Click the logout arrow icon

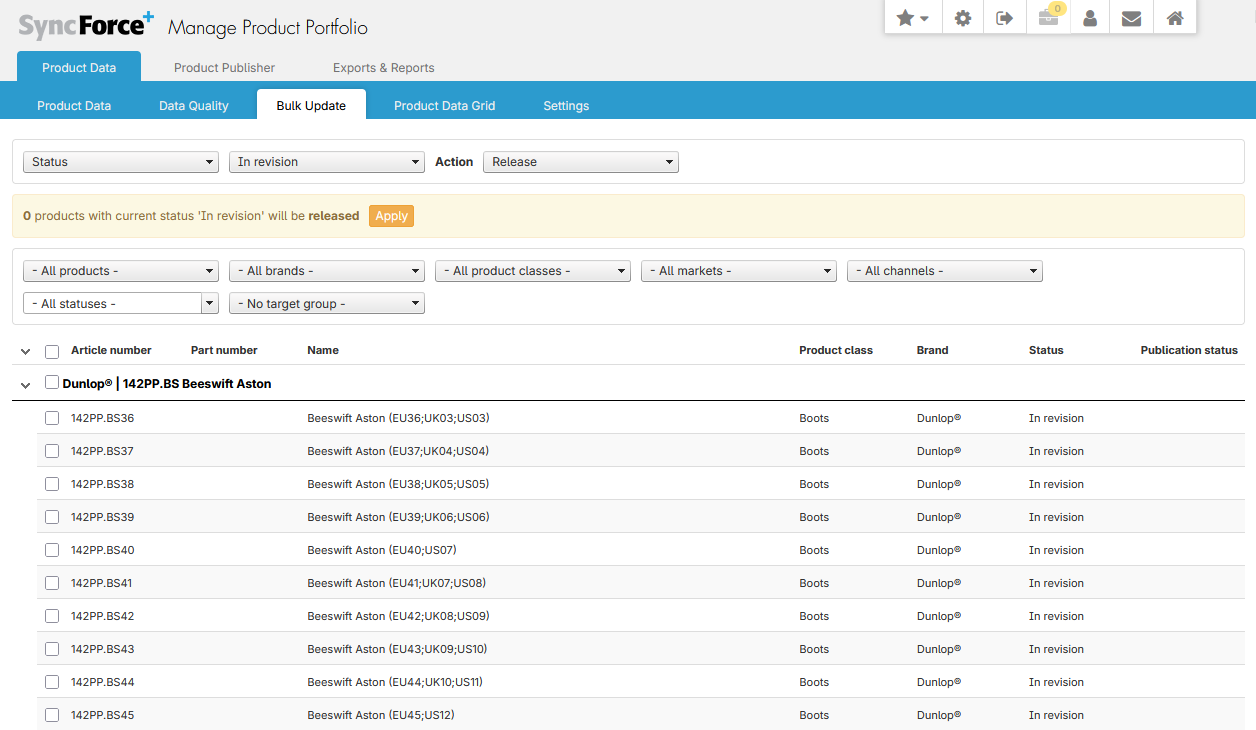point(1005,18)
